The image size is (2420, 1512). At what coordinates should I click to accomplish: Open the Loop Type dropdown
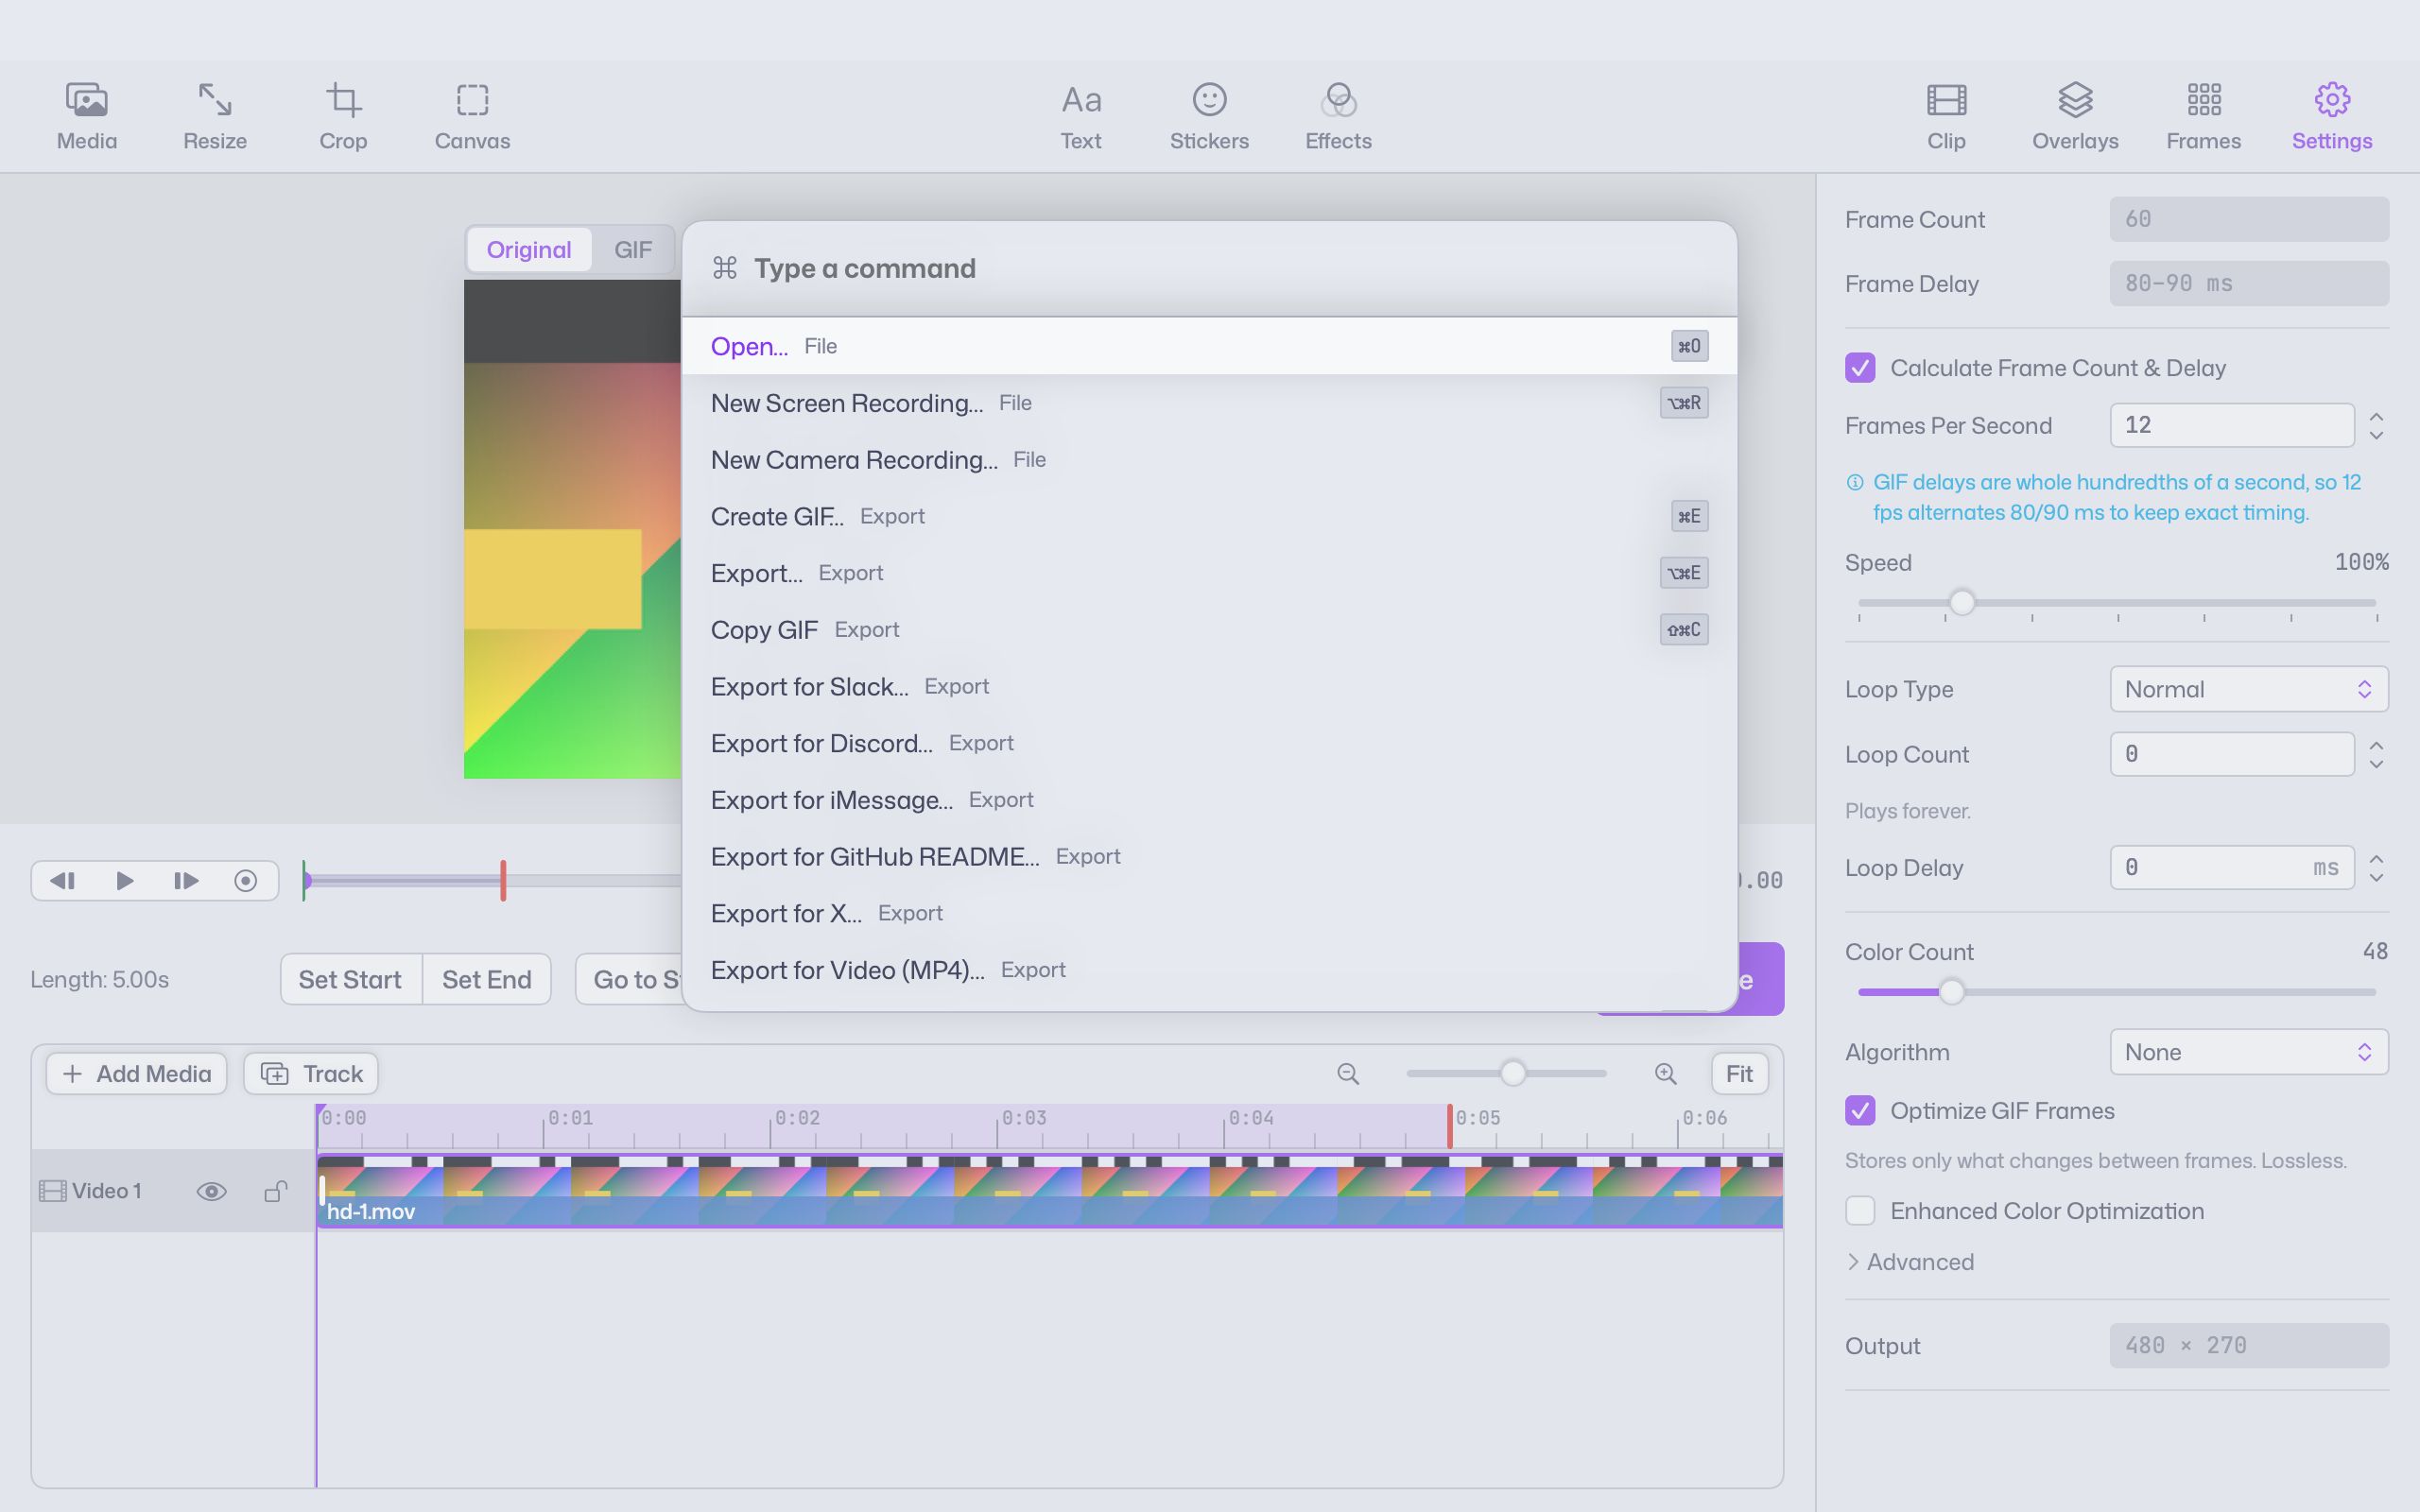[x=2249, y=689]
